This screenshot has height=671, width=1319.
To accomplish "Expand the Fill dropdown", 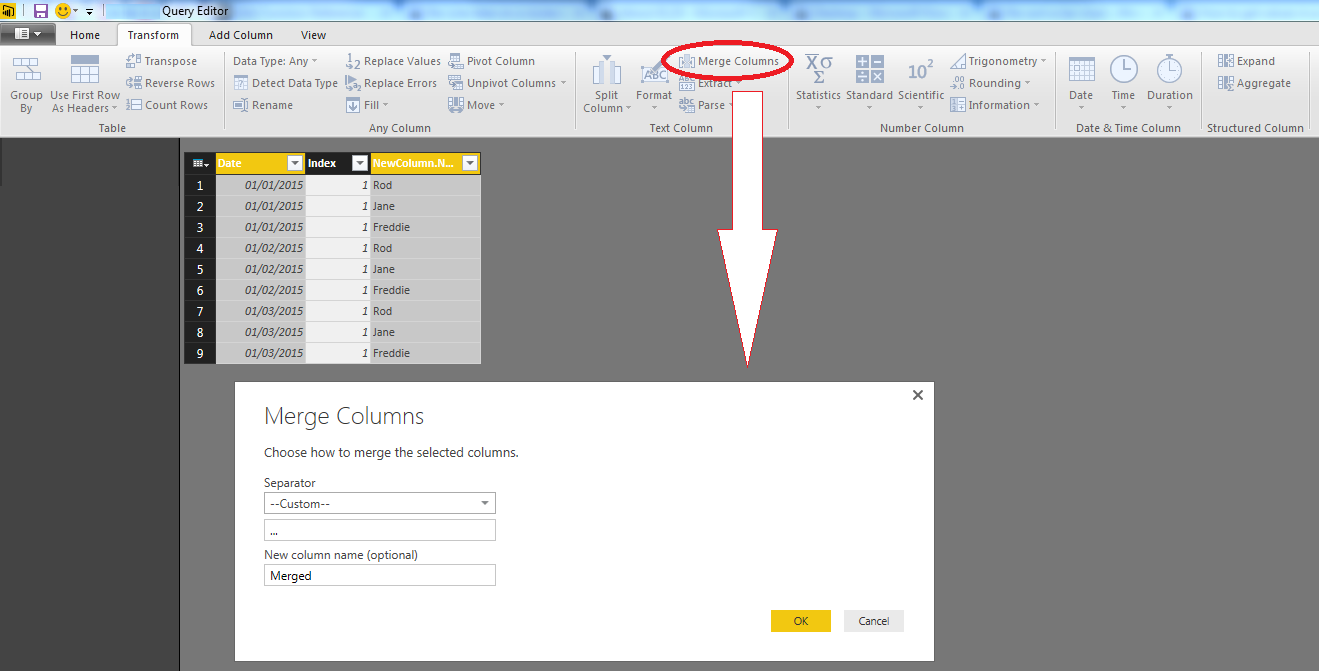I will 367,105.
